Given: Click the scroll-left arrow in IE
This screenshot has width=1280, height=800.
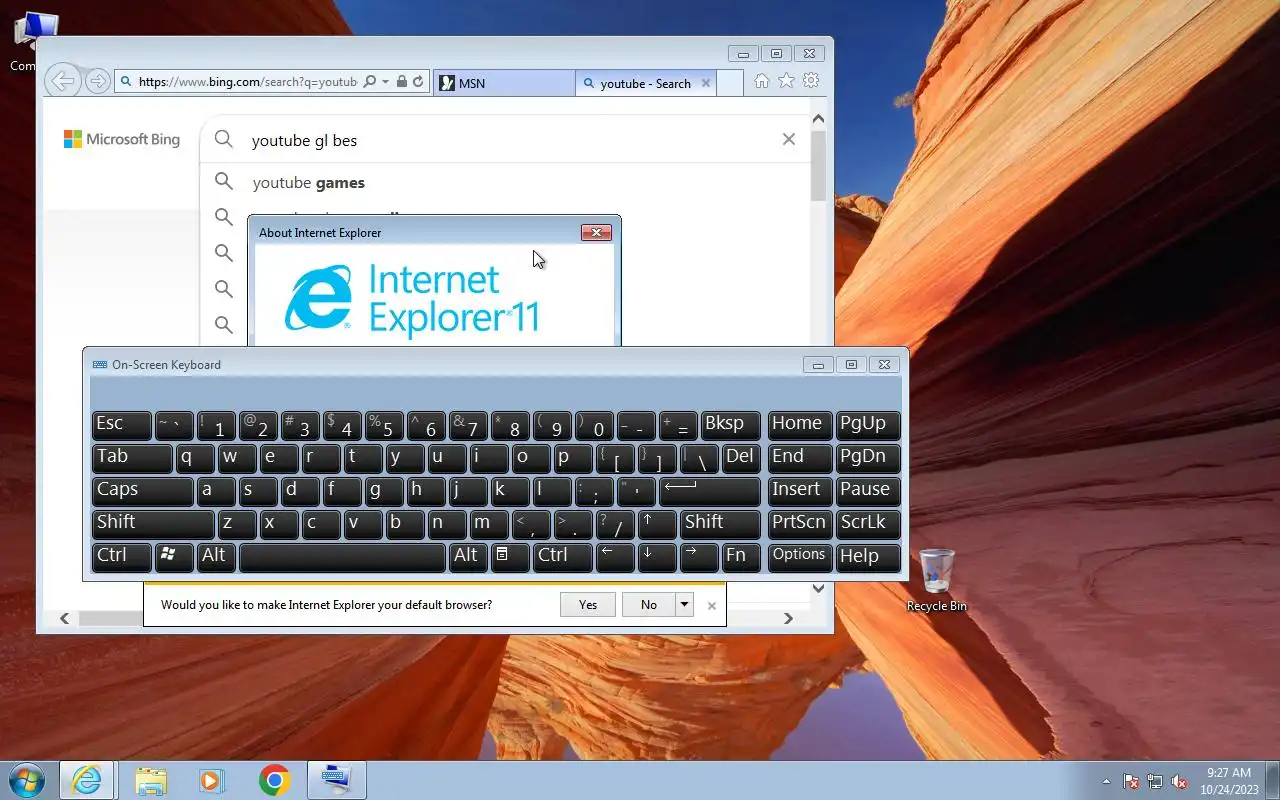Looking at the screenshot, I should [65, 618].
